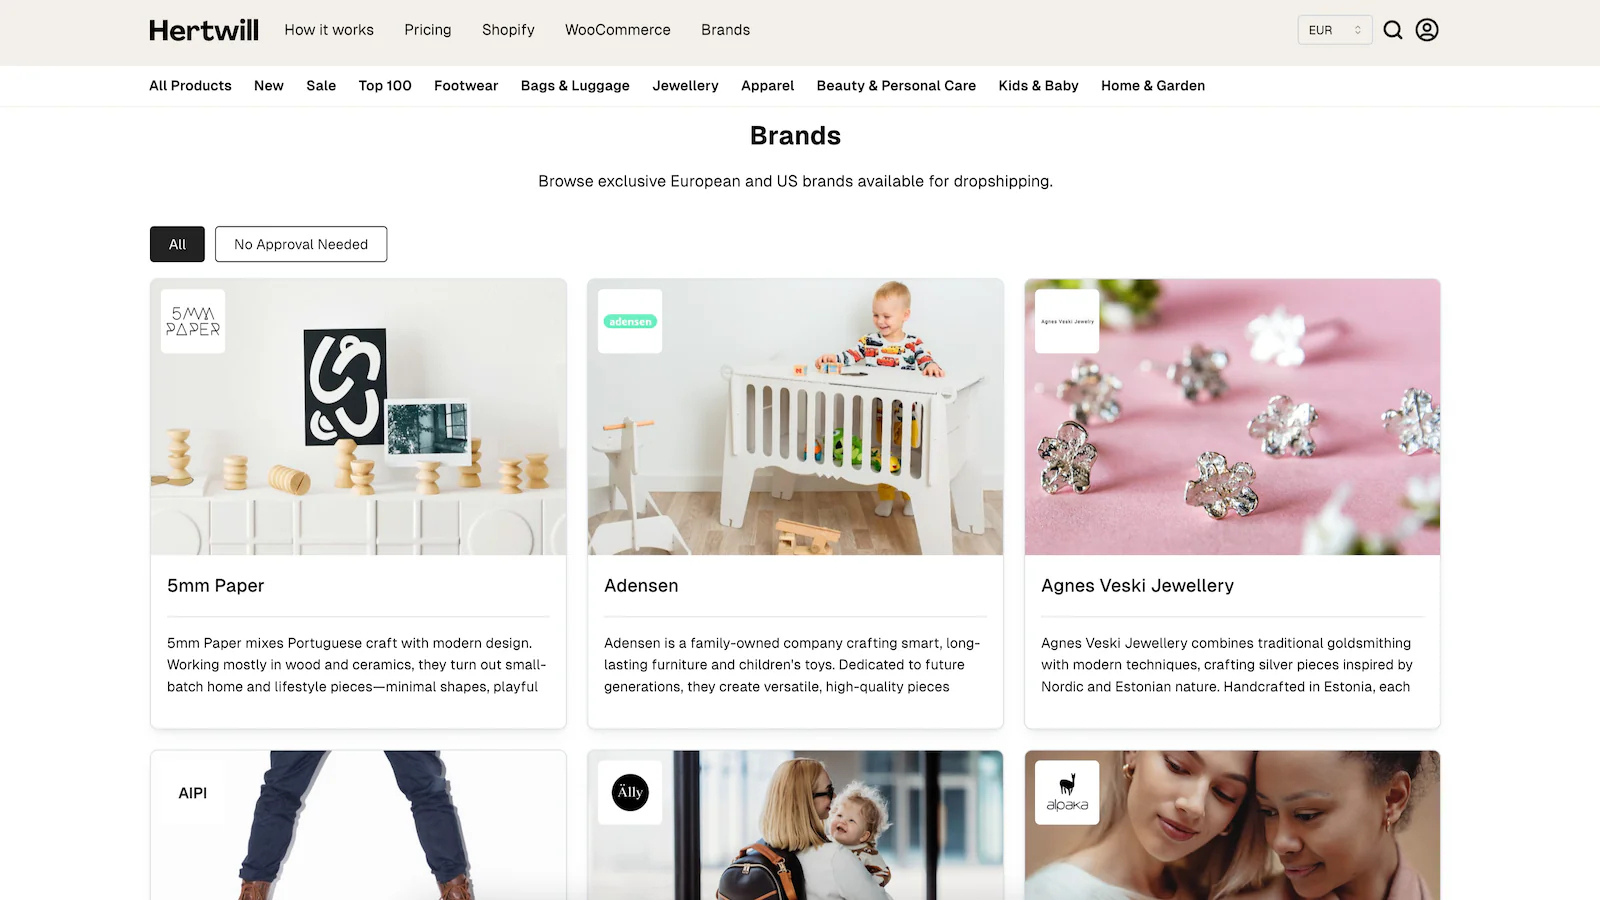Open the Footwear category menu
The height and width of the screenshot is (900, 1600).
click(466, 86)
